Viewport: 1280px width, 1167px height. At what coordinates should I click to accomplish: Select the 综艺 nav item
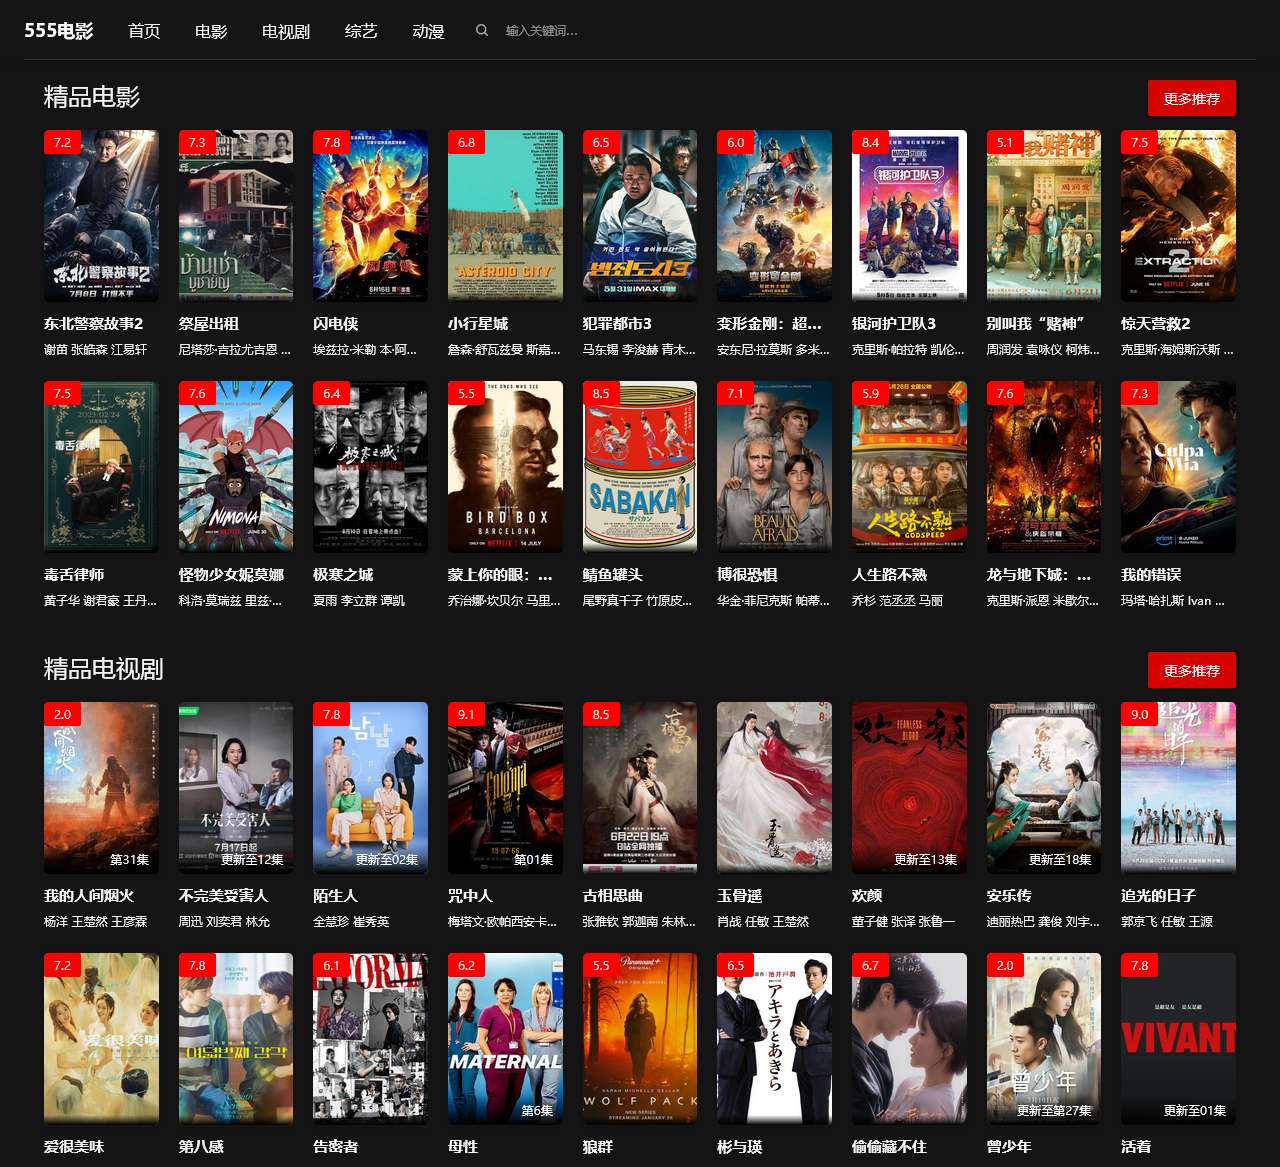point(361,31)
